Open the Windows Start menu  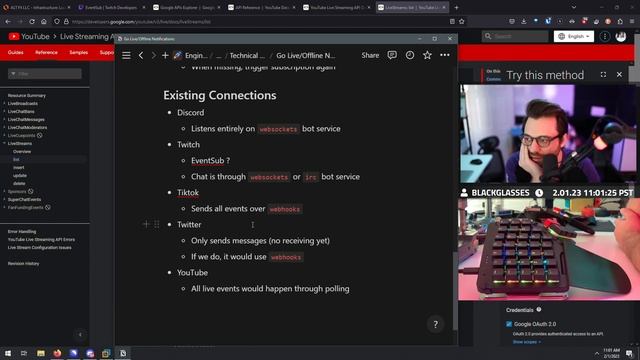pos(7,353)
